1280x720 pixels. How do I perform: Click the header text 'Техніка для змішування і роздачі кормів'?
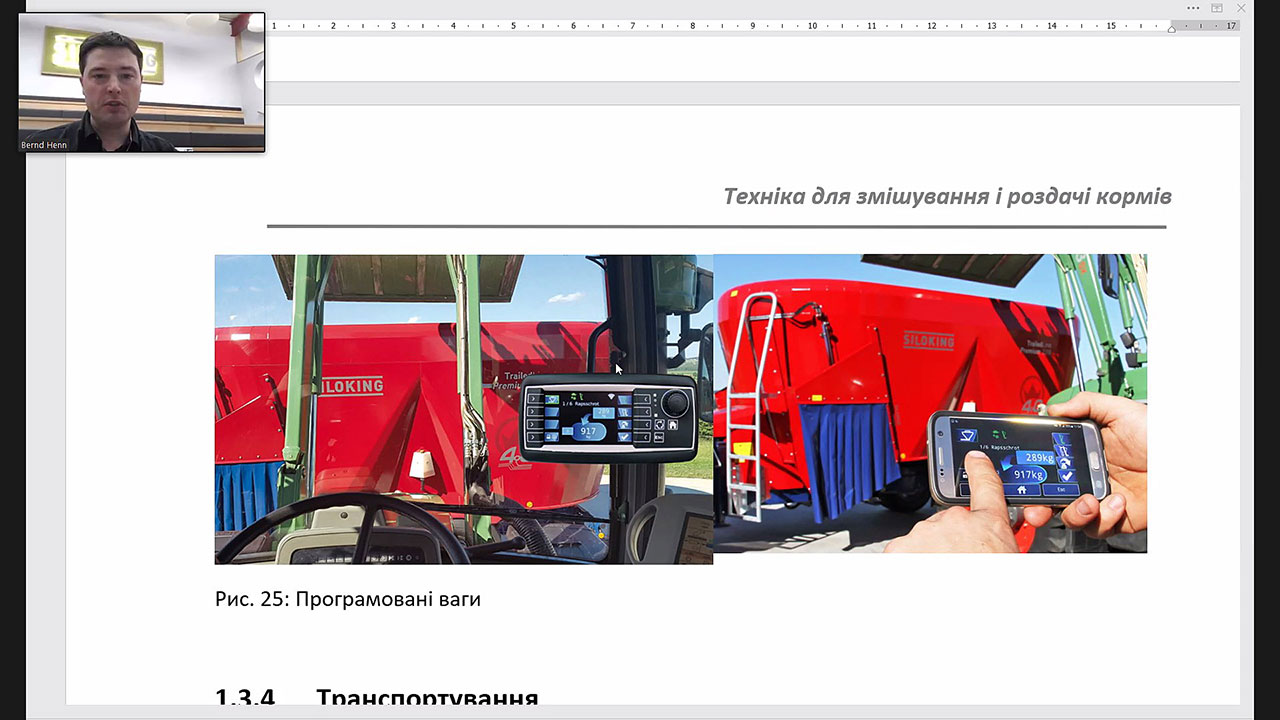(947, 196)
